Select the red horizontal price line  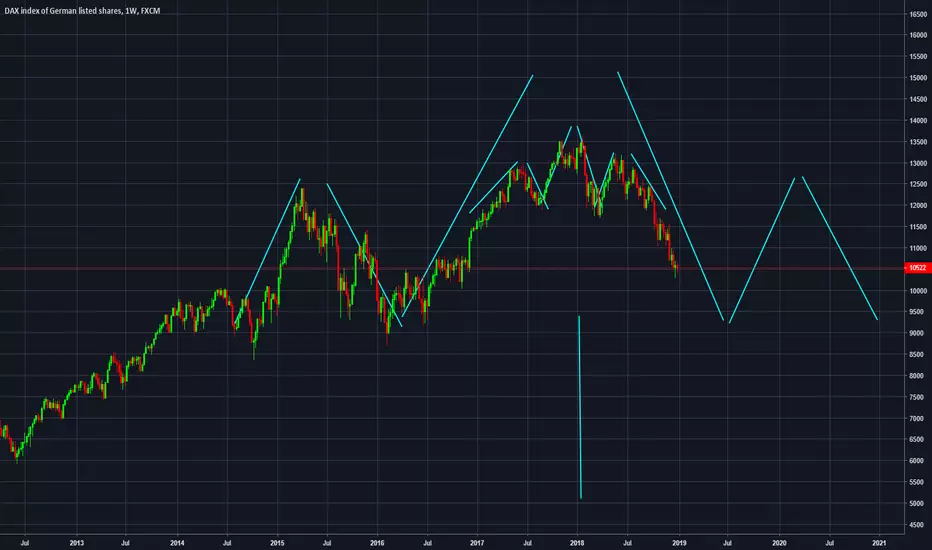[x=452, y=269]
